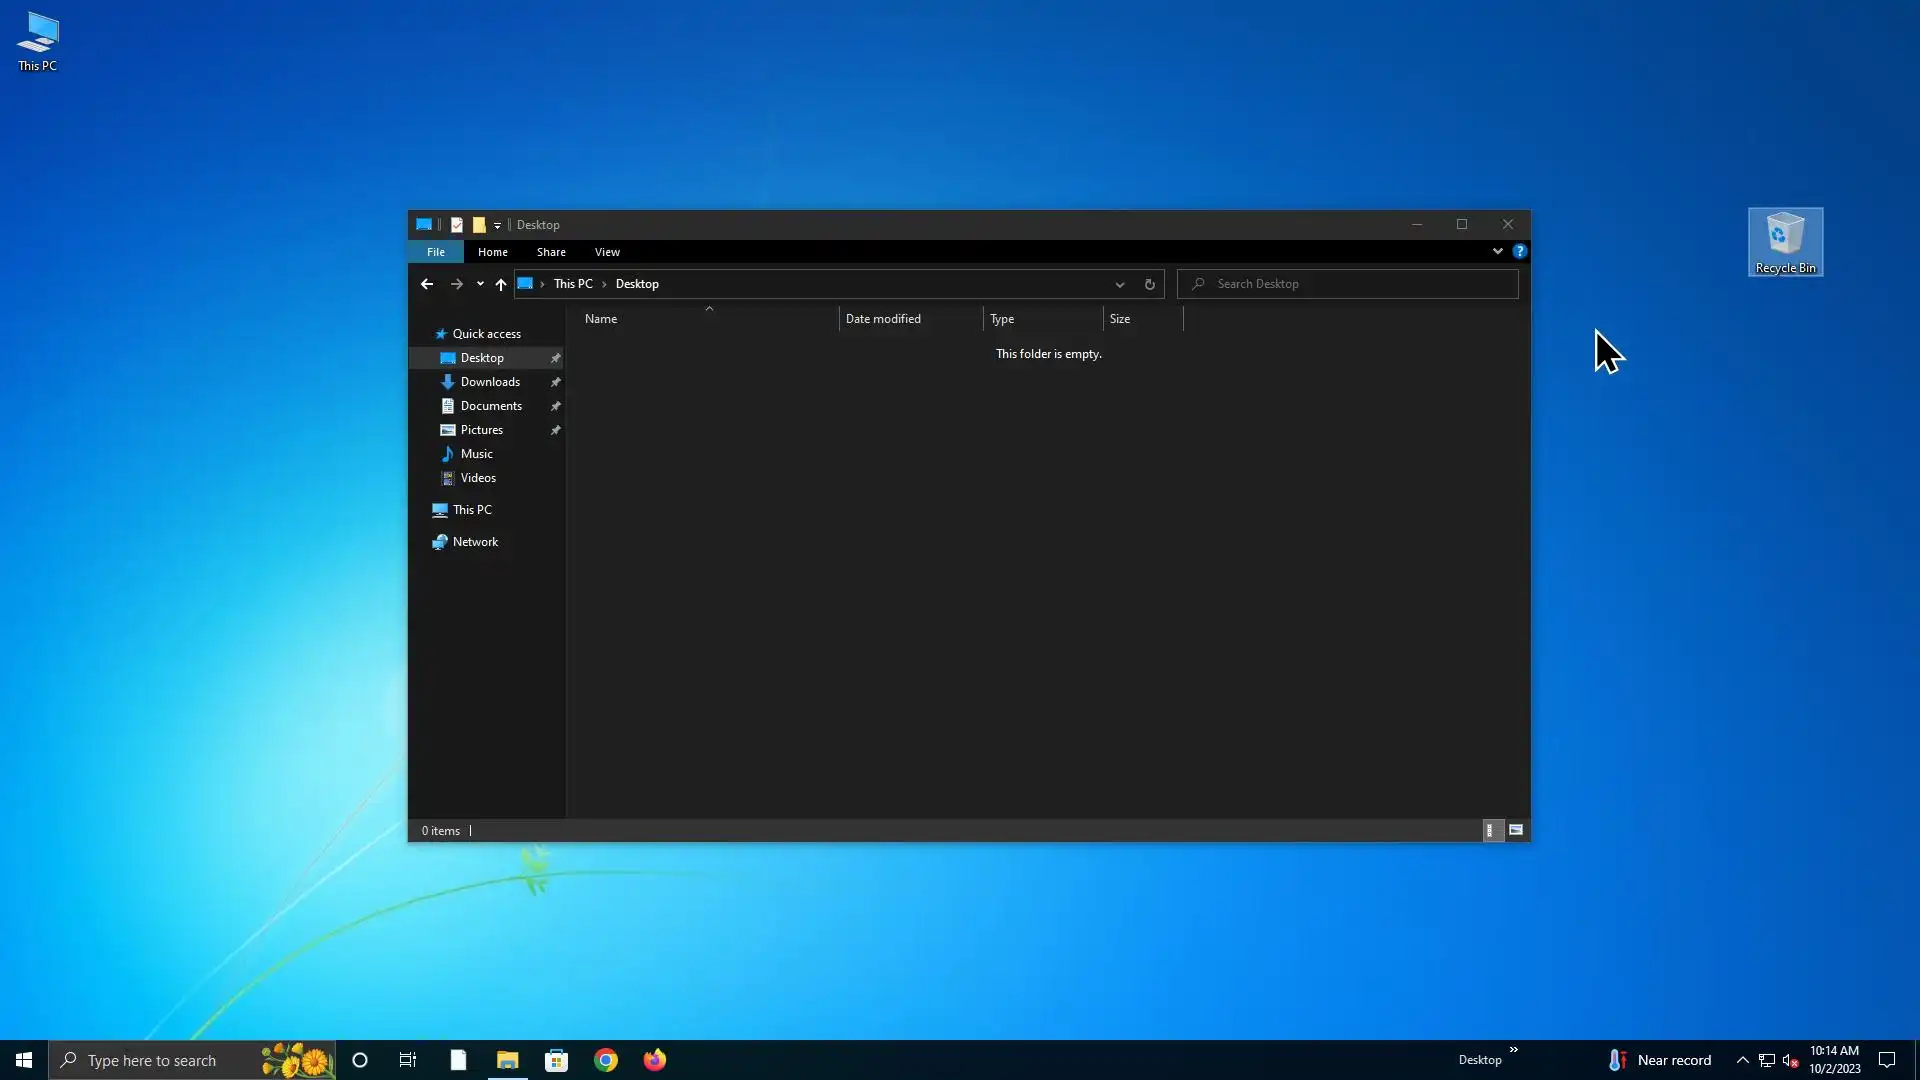
Task: Sort by Date modified column header
Action: (883, 319)
